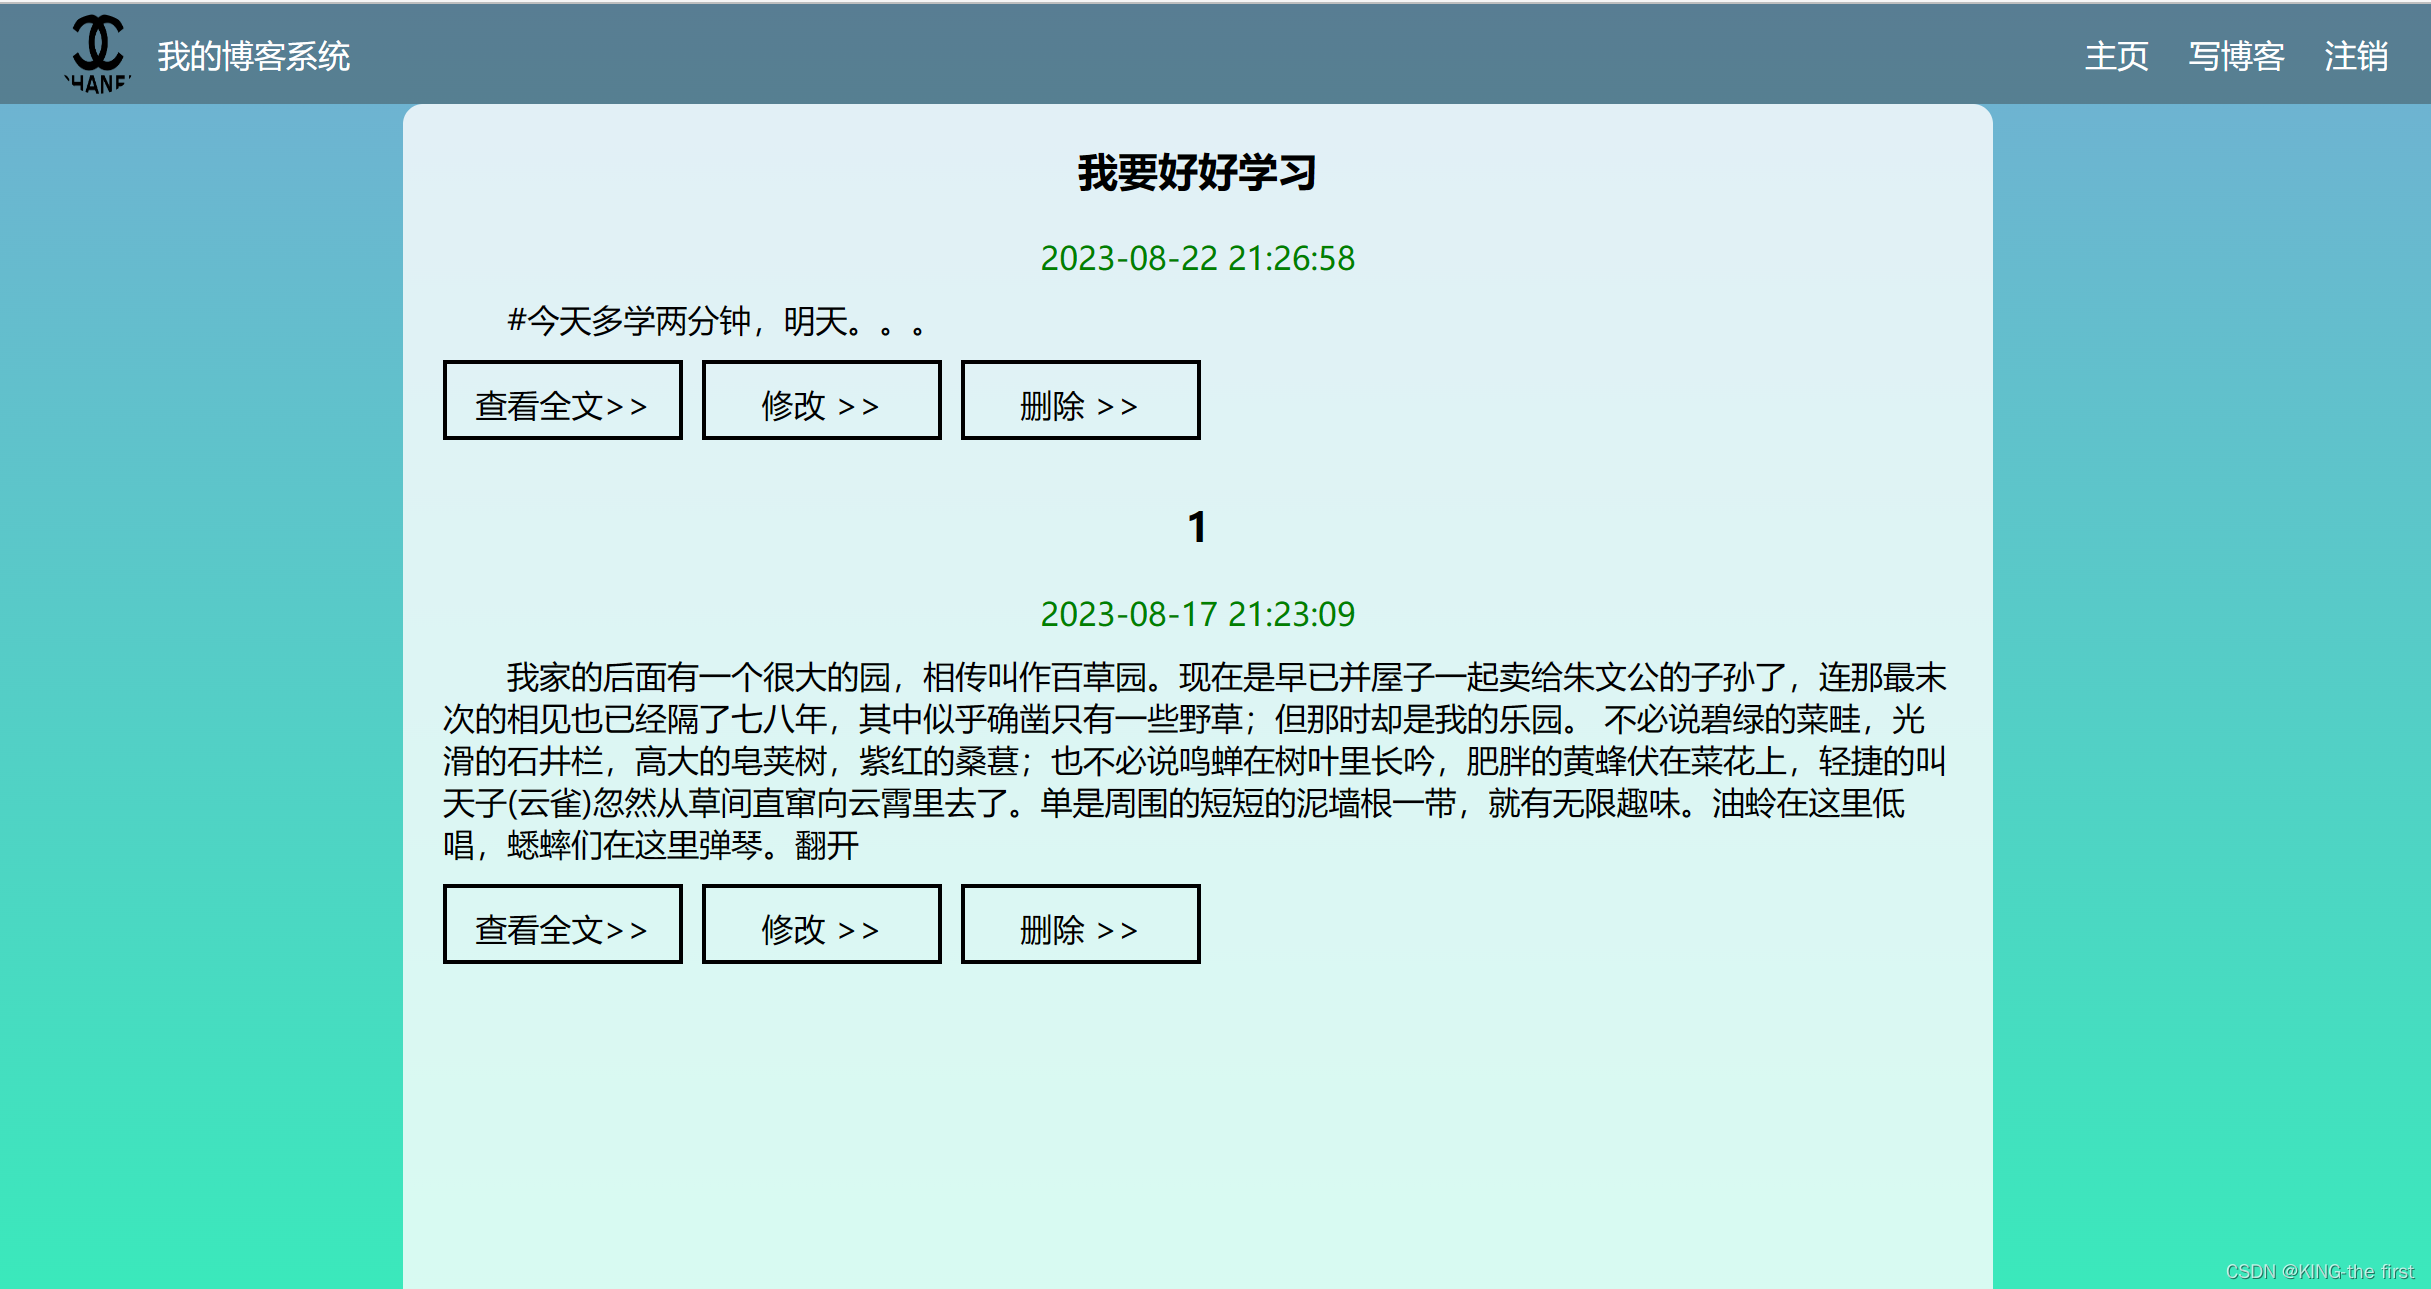Click 查看全文>> under the second article
This screenshot has width=2431, height=1289.
pos(562,924)
